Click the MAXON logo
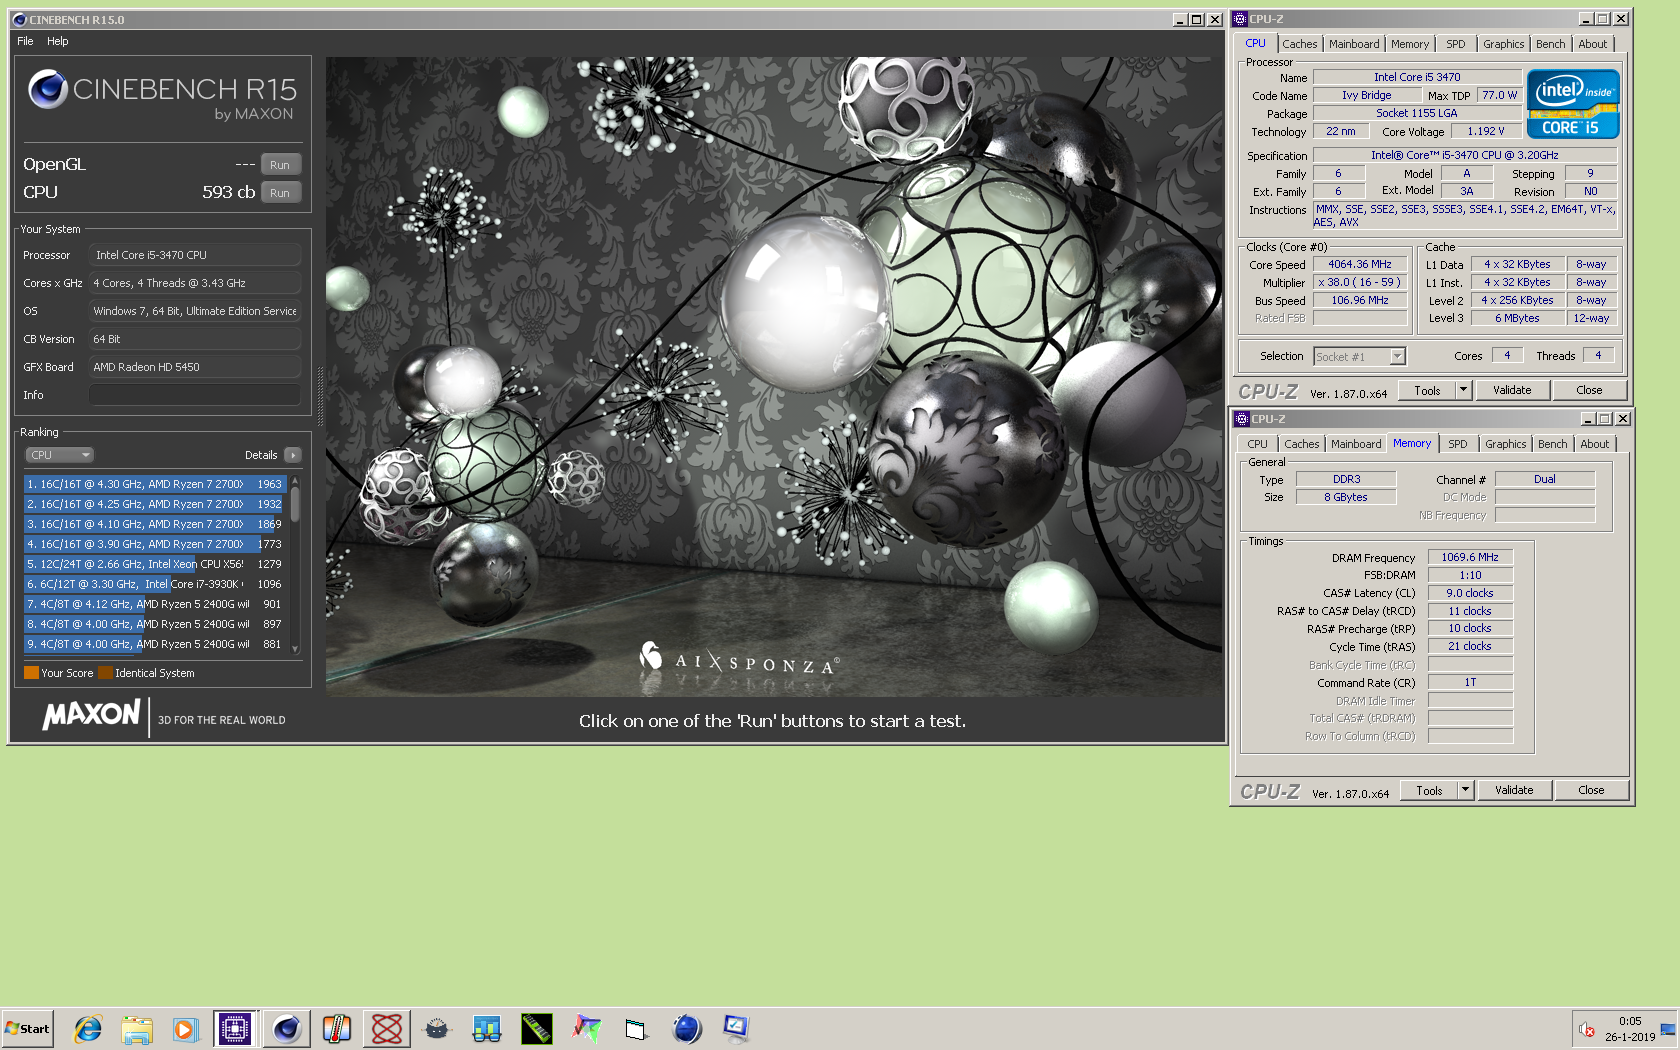 pyautogui.click(x=91, y=715)
